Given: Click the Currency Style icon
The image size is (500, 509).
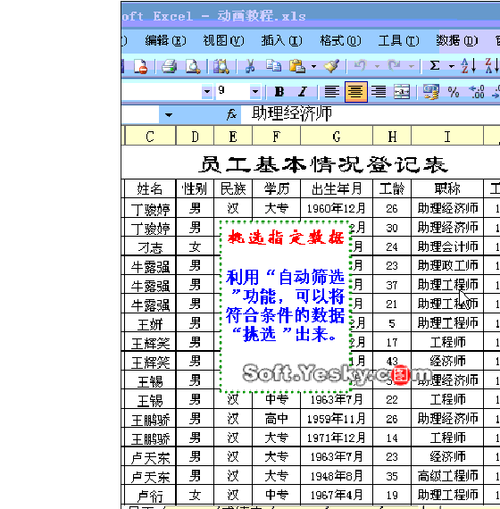Looking at the screenshot, I should (x=431, y=92).
